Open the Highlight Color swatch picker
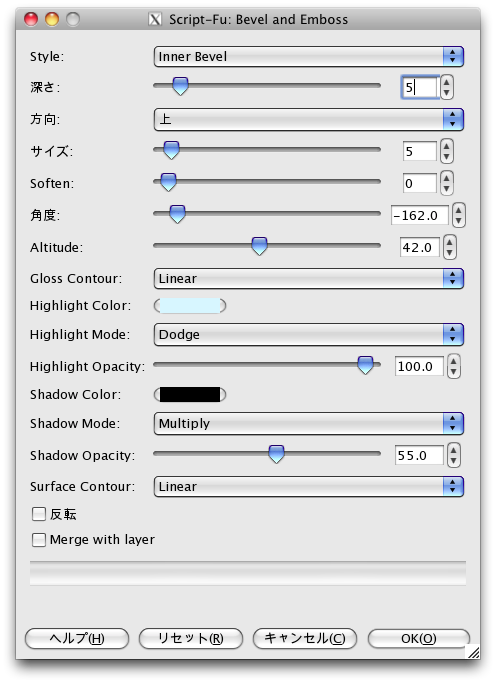The image size is (496, 683). point(190,306)
